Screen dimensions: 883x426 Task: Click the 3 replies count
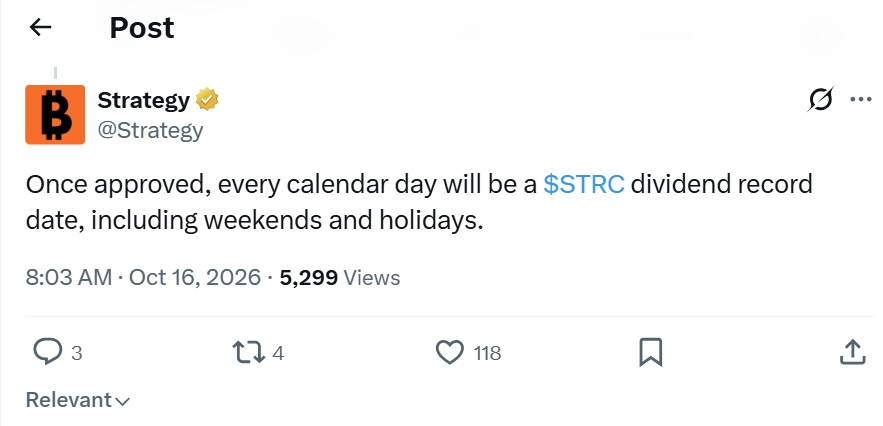pyautogui.click(x=77, y=353)
